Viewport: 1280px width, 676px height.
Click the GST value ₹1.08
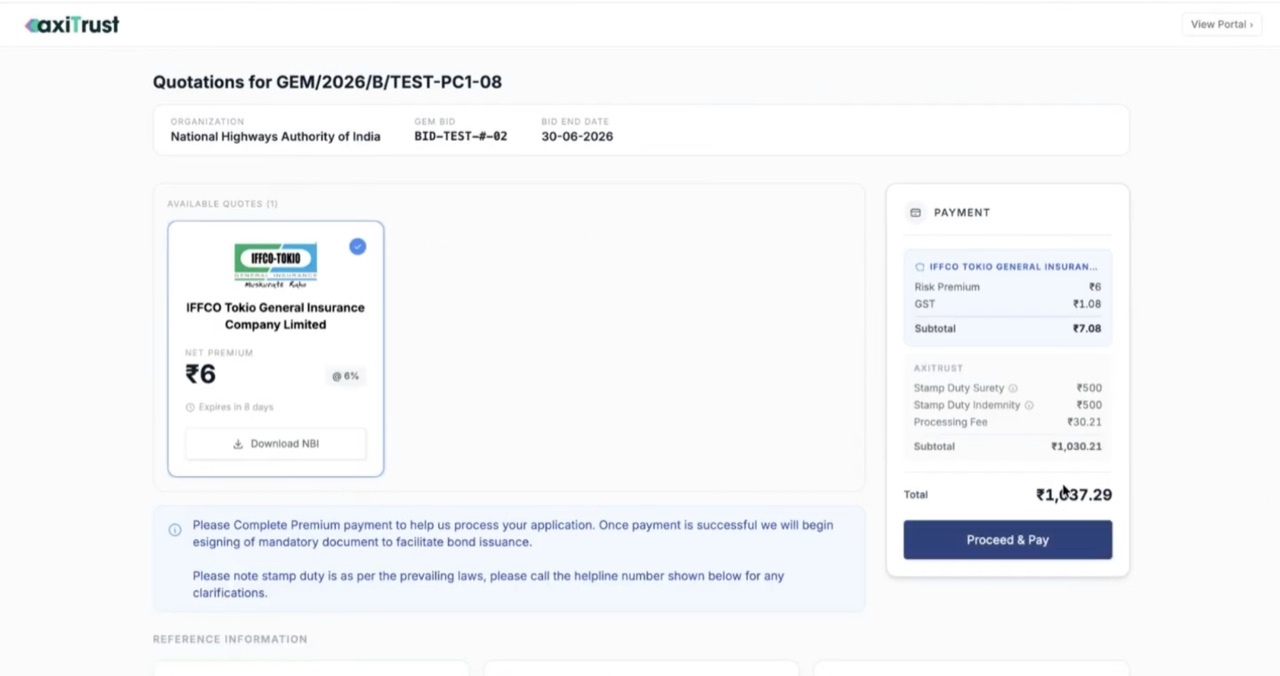[x=1087, y=304]
